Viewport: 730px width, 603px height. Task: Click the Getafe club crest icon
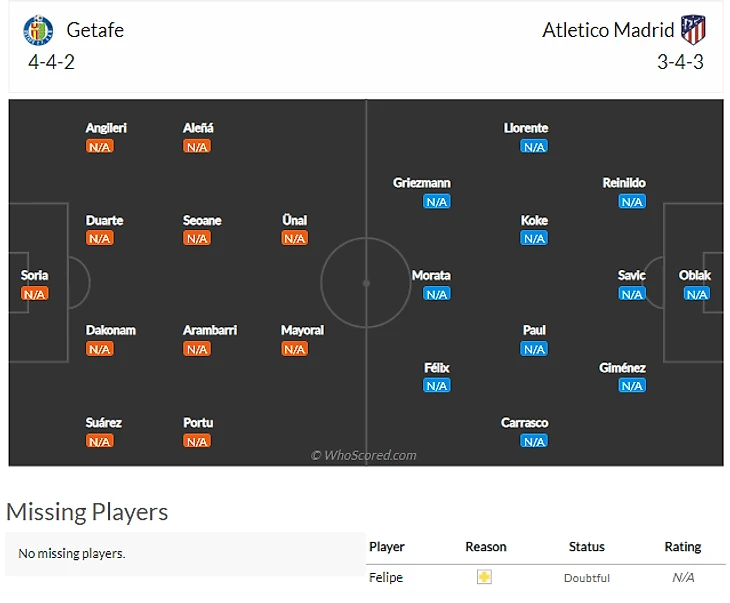tap(38, 30)
